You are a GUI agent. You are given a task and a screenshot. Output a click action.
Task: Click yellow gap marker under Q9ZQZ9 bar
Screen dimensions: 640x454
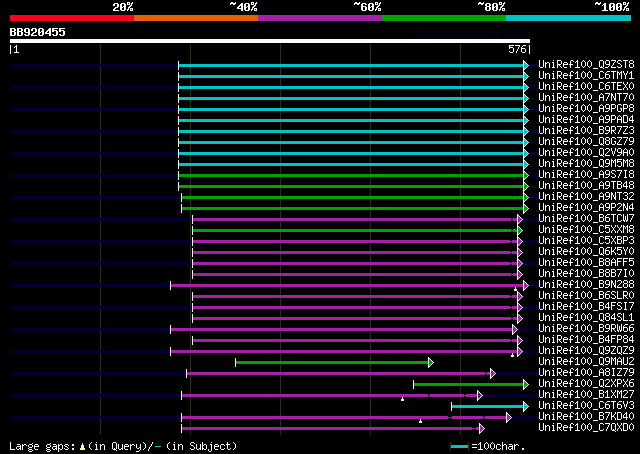click(513, 355)
